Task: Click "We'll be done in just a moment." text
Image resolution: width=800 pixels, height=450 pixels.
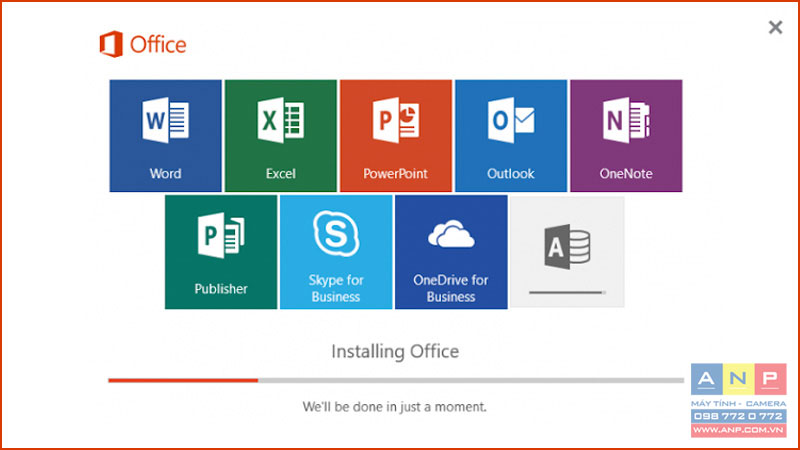Action: coord(394,407)
